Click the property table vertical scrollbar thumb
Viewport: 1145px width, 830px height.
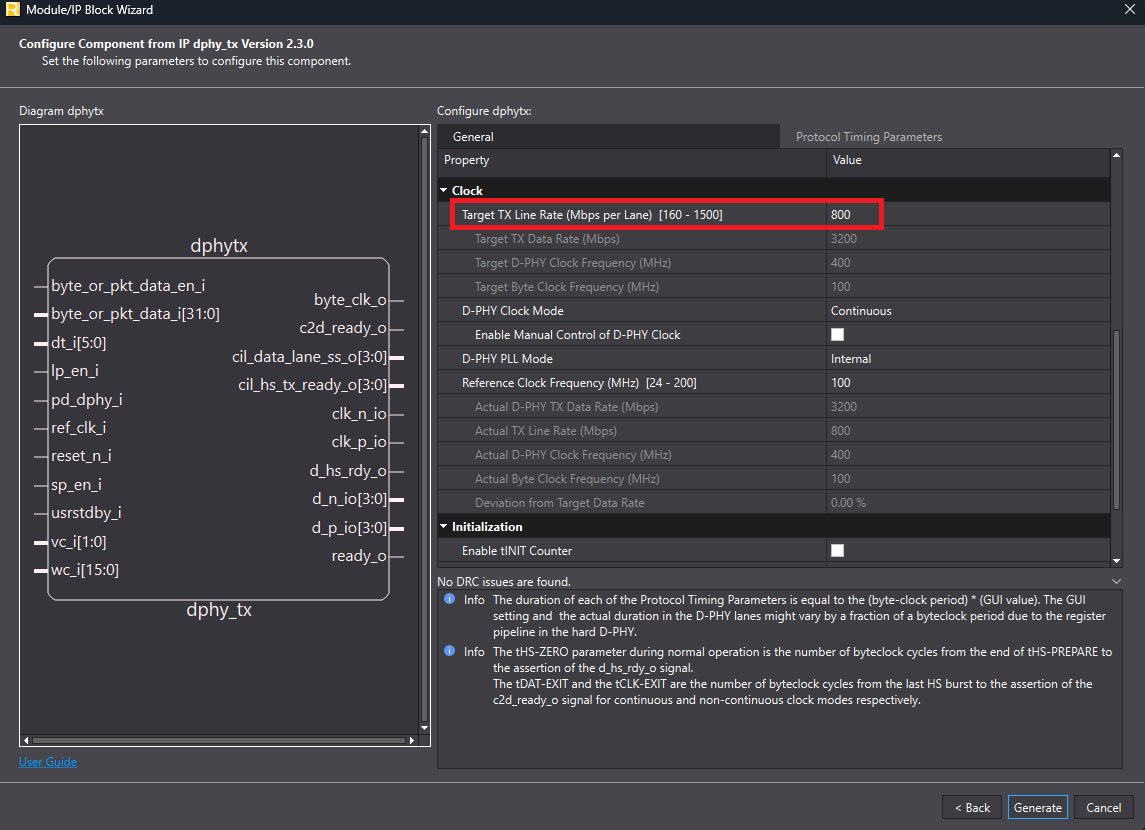pyautogui.click(x=1117, y=420)
